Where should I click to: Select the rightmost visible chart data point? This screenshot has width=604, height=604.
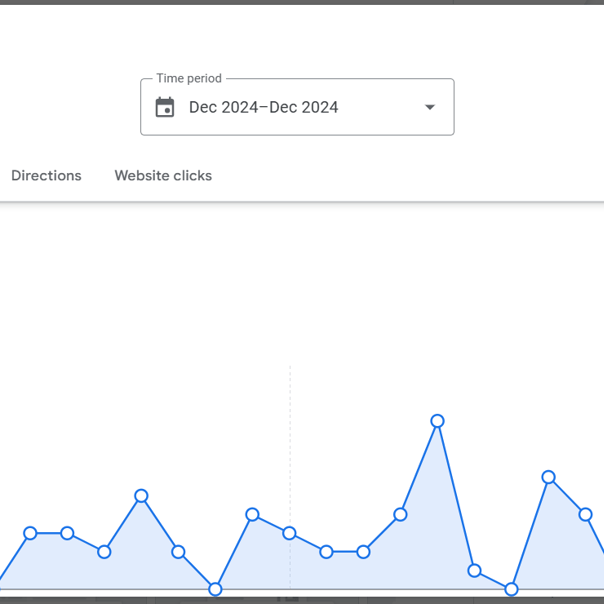[x=586, y=515]
